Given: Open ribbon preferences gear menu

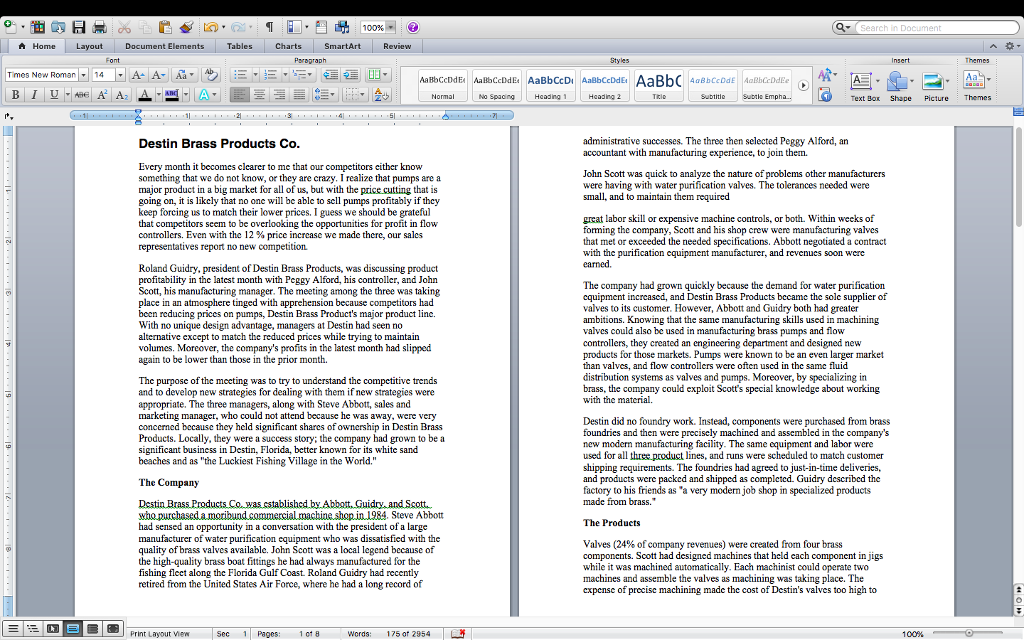Looking at the screenshot, I should [x=1010, y=46].
